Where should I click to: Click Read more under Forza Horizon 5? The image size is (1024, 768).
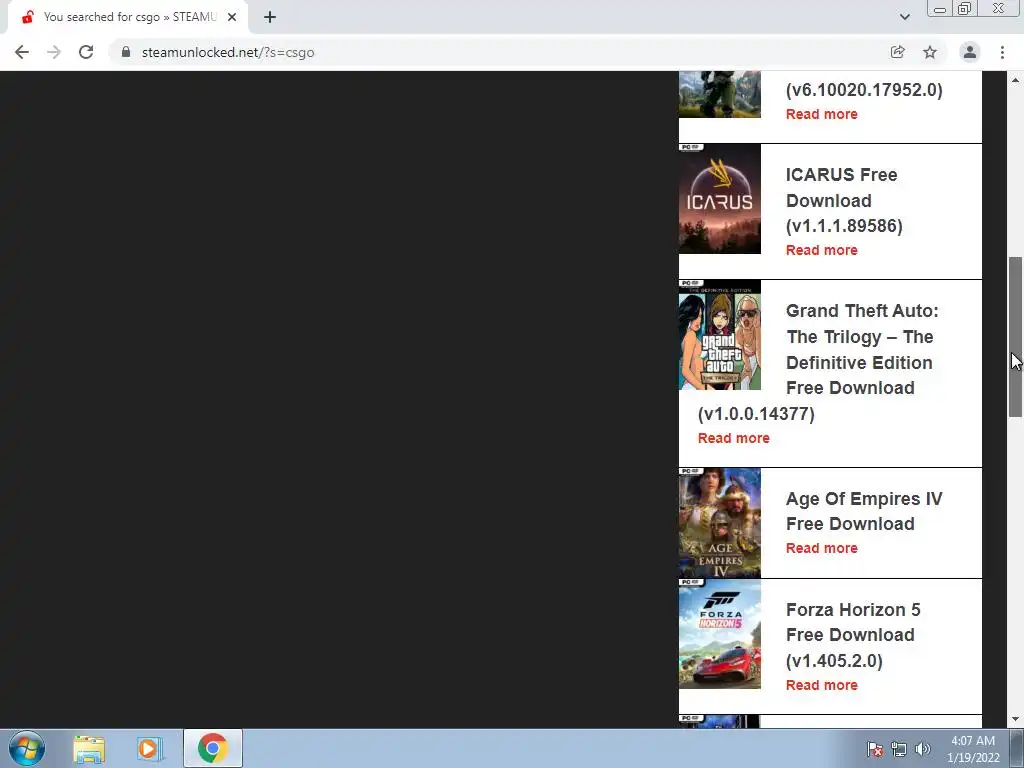pos(822,685)
